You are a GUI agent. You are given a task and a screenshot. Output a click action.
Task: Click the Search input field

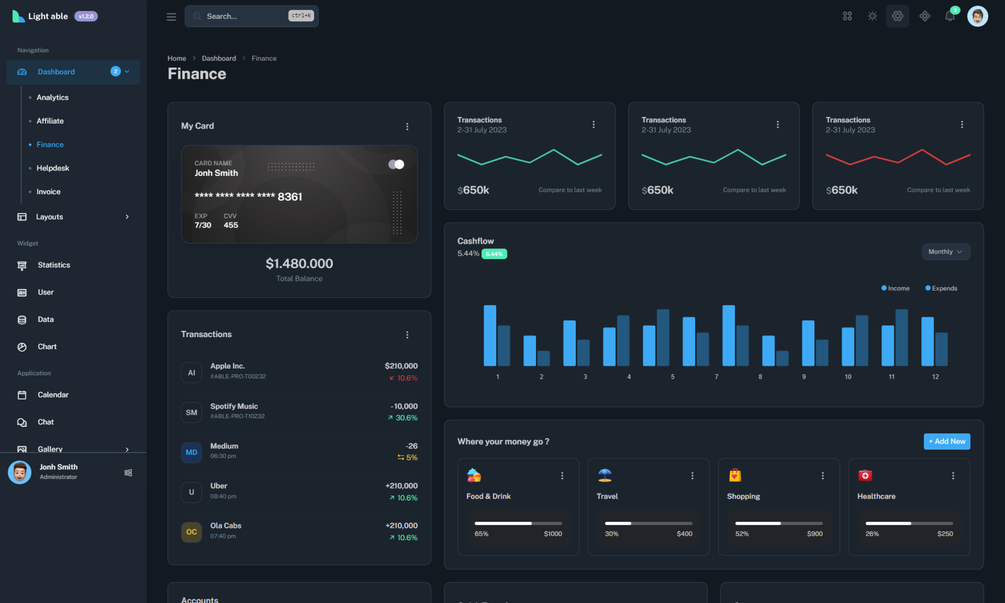pos(252,16)
